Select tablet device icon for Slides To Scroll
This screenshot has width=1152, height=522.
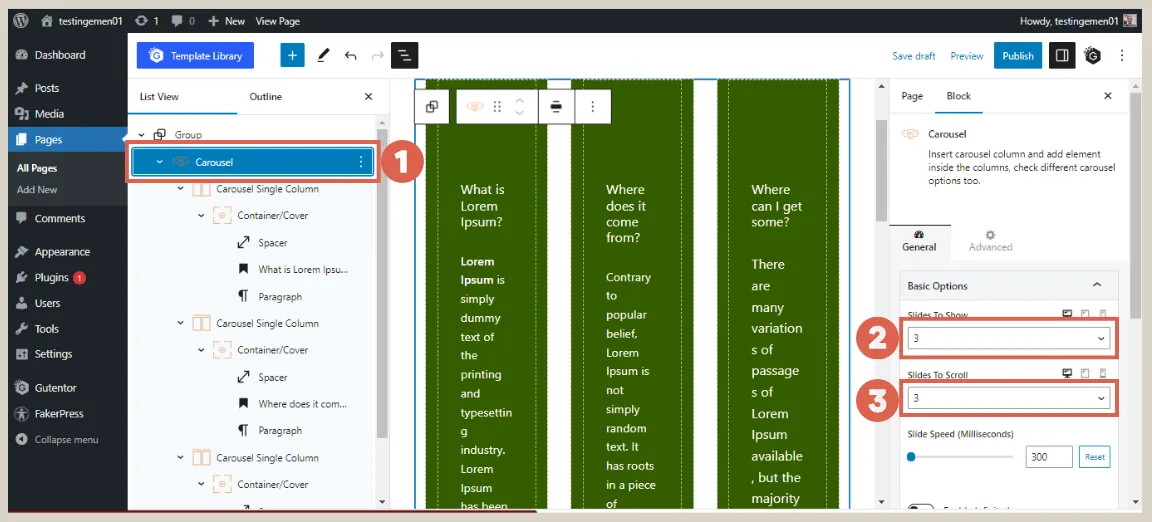pyautogui.click(x=1085, y=373)
